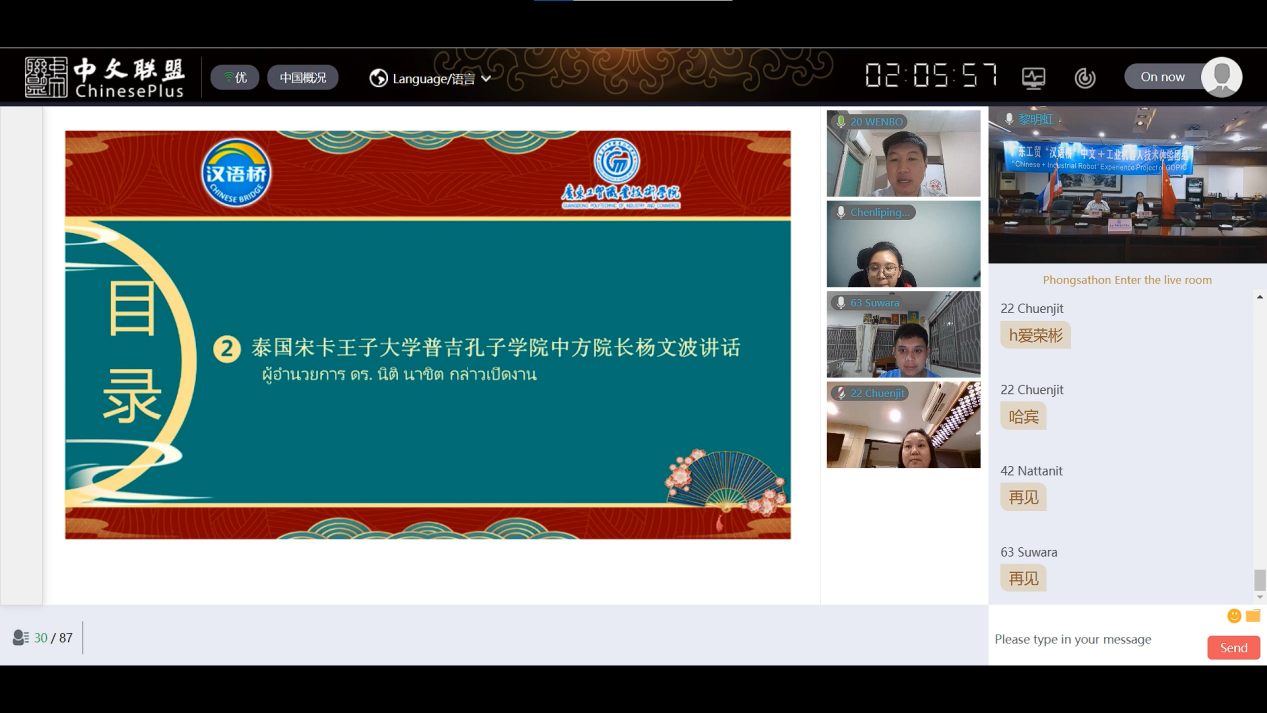Click 再见 message from 63 Suwara
Image resolution: width=1267 pixels, height=713 pixels.
1023,578
